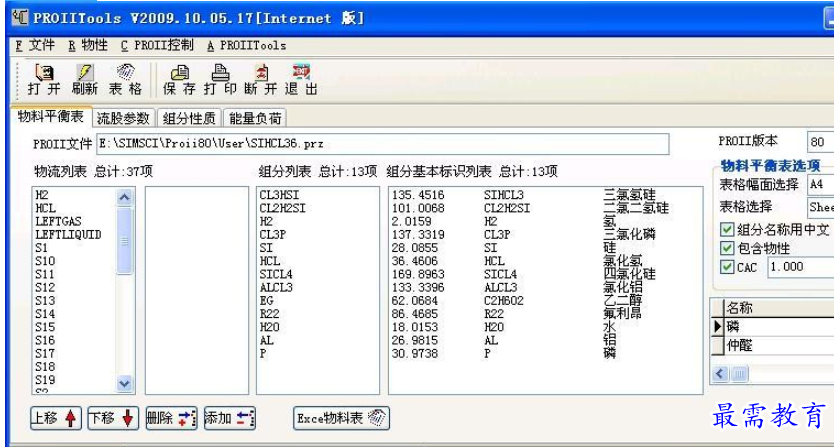Open the A PROIITools menu
Viewport: 834px width, 447px height.
tap(246, 46)
